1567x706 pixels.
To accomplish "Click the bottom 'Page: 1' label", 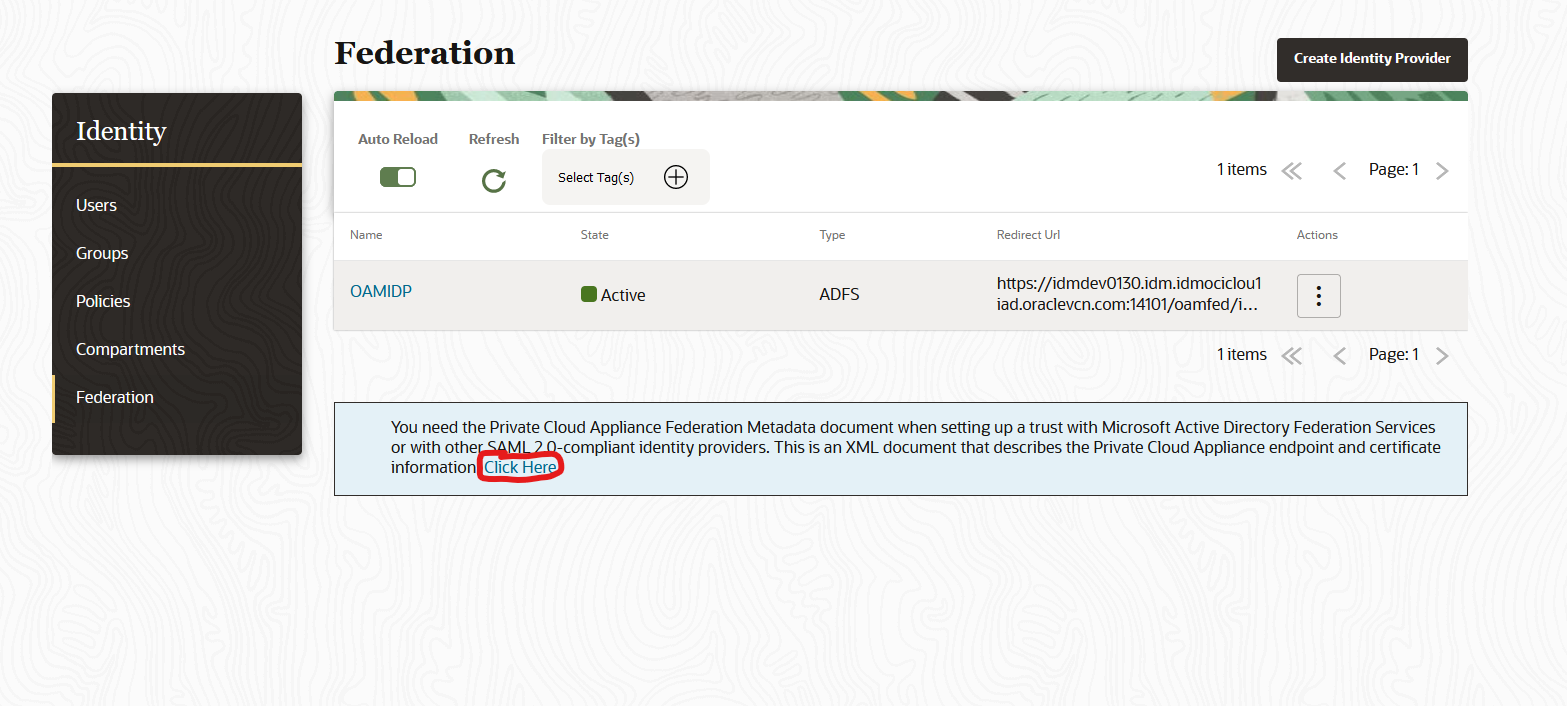I will click(1394, 355).
